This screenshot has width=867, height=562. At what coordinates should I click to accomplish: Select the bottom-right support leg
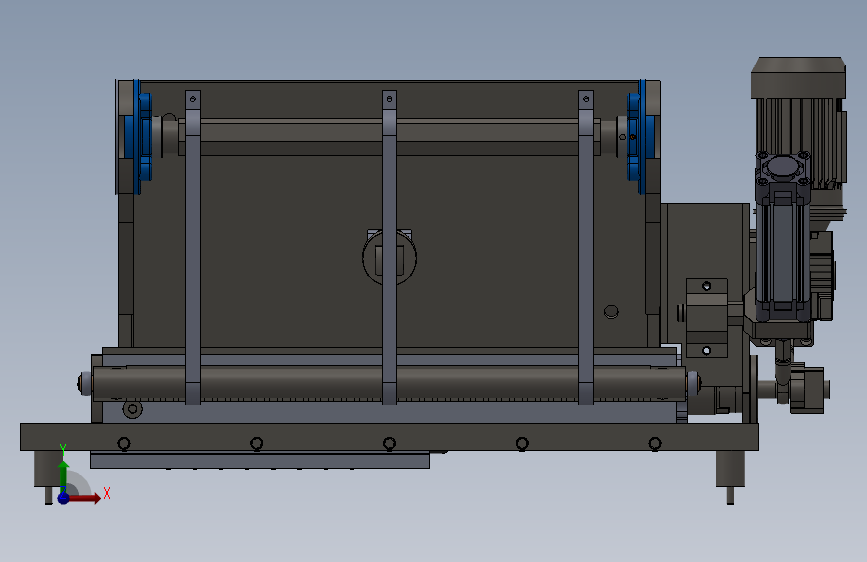pos(730,477)
